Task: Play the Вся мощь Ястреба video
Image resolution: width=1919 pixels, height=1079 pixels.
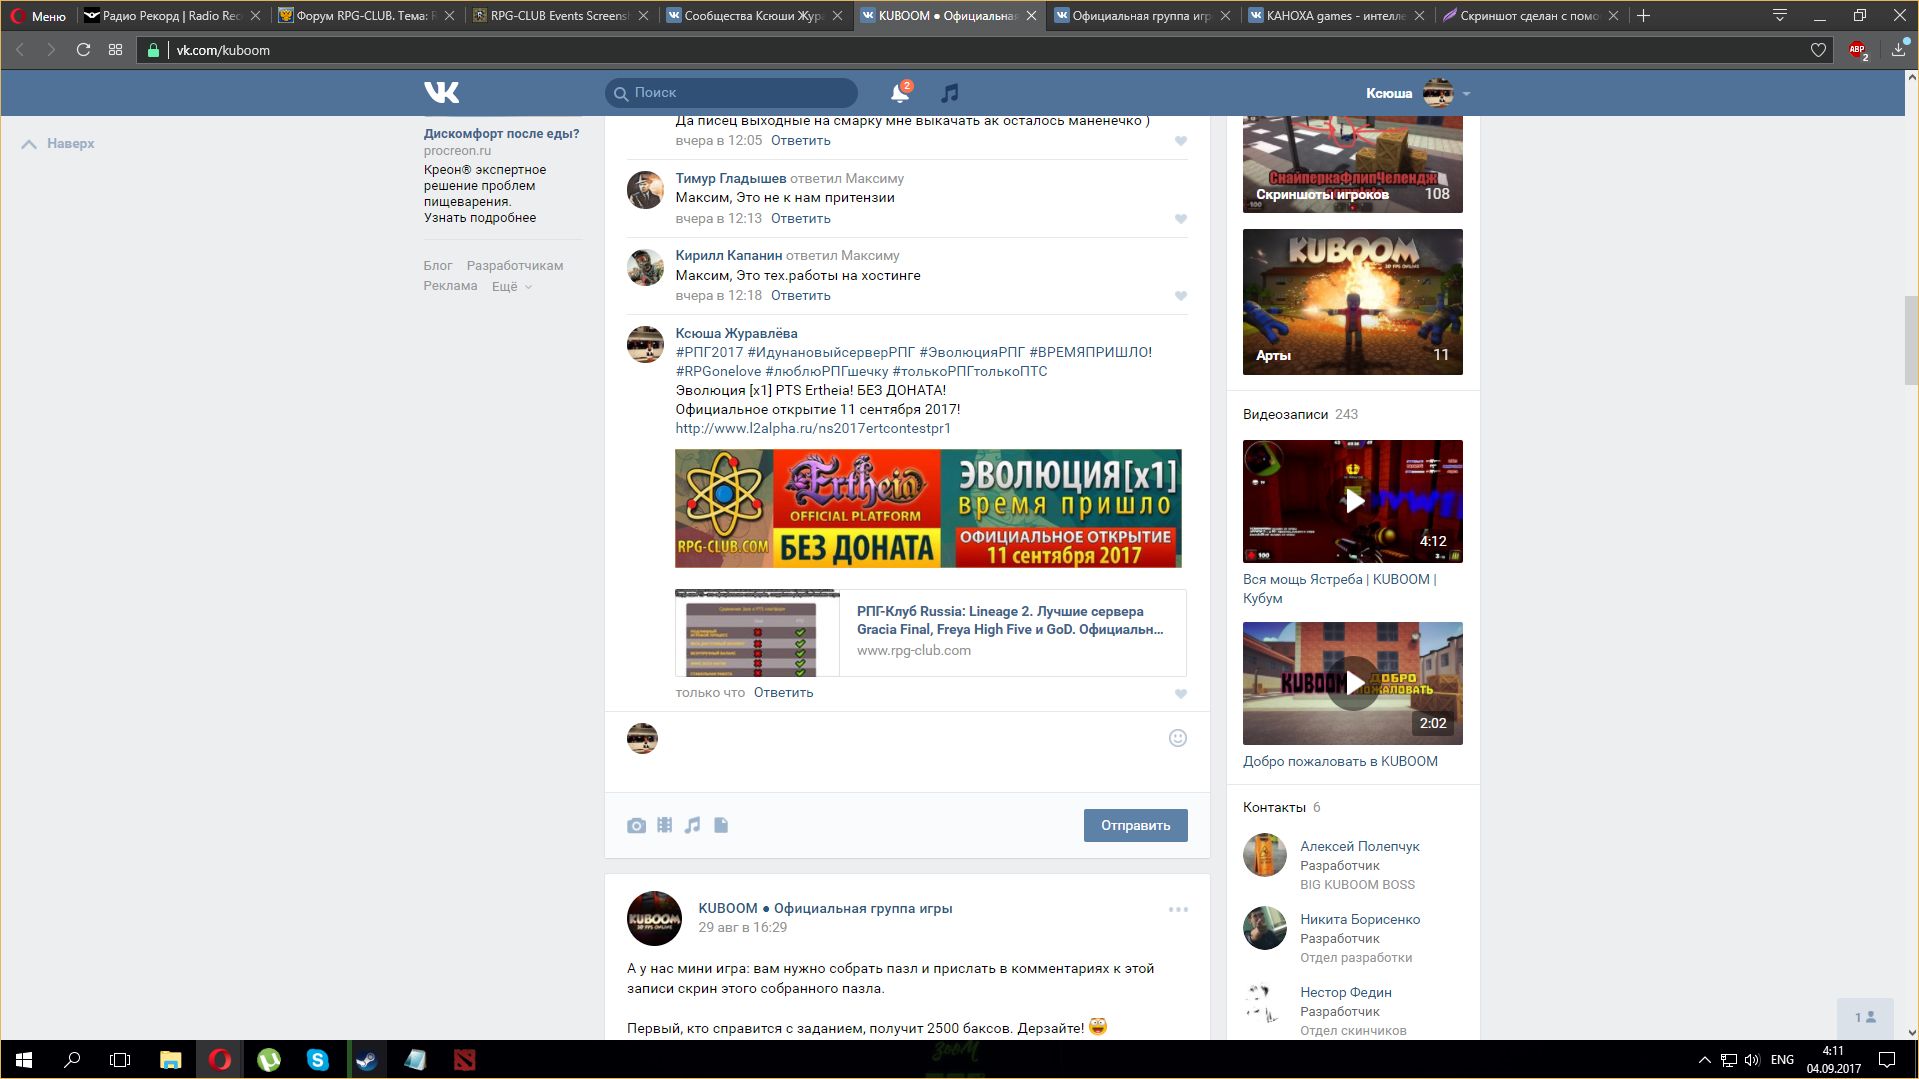Action: pos(1352,501)
